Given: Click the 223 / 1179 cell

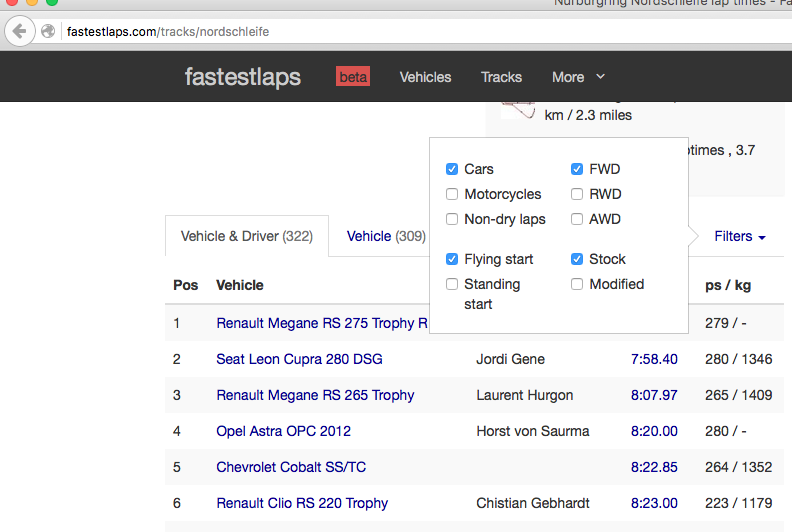Looking at the screenshot, I should 738,503.
